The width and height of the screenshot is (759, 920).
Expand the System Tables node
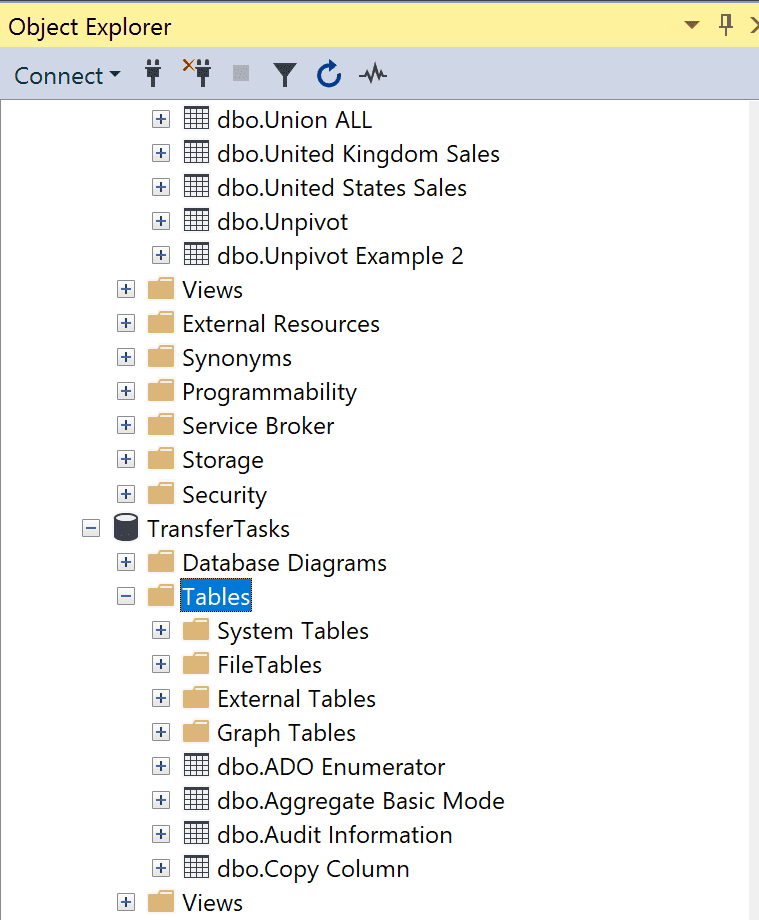click(161, 630)
